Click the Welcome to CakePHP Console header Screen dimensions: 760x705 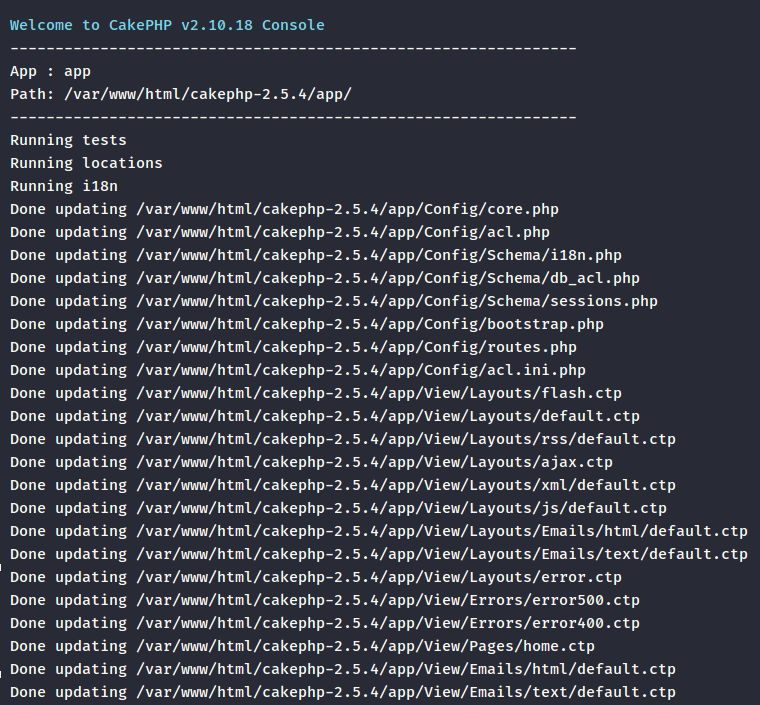click(x=167, y=25)
